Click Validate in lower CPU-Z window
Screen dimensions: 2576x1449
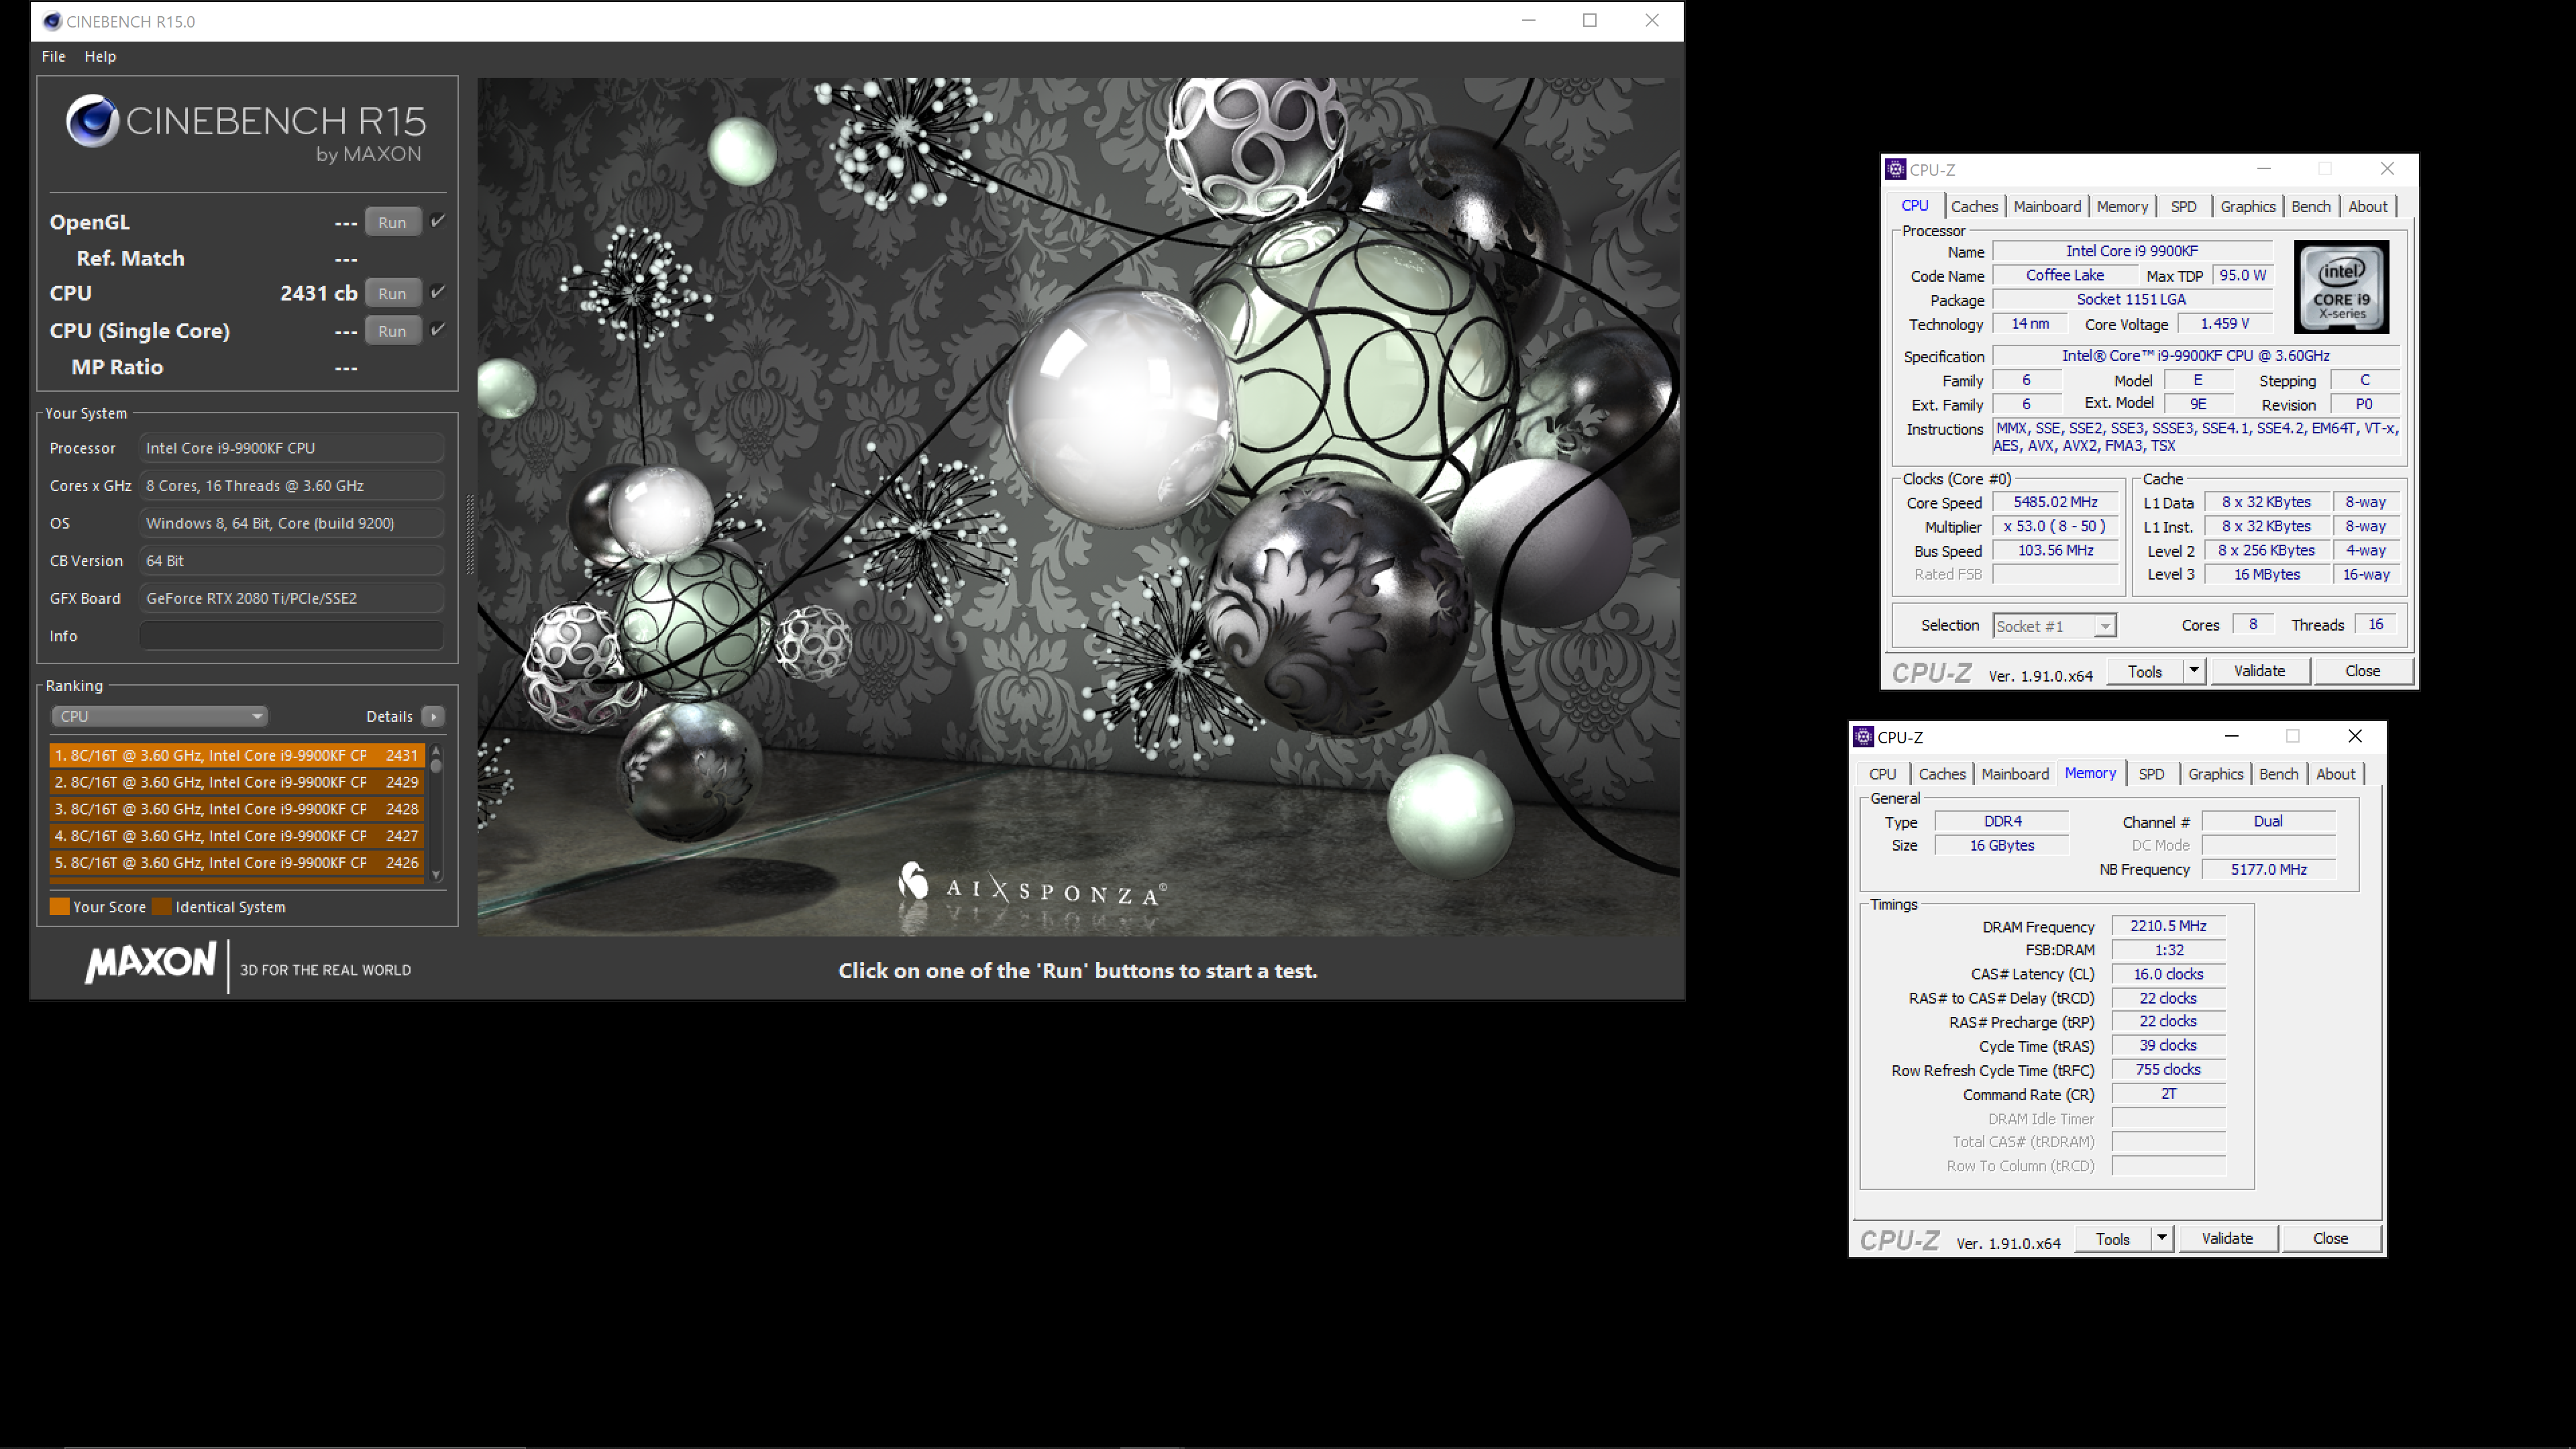tap(2227, 1239)
